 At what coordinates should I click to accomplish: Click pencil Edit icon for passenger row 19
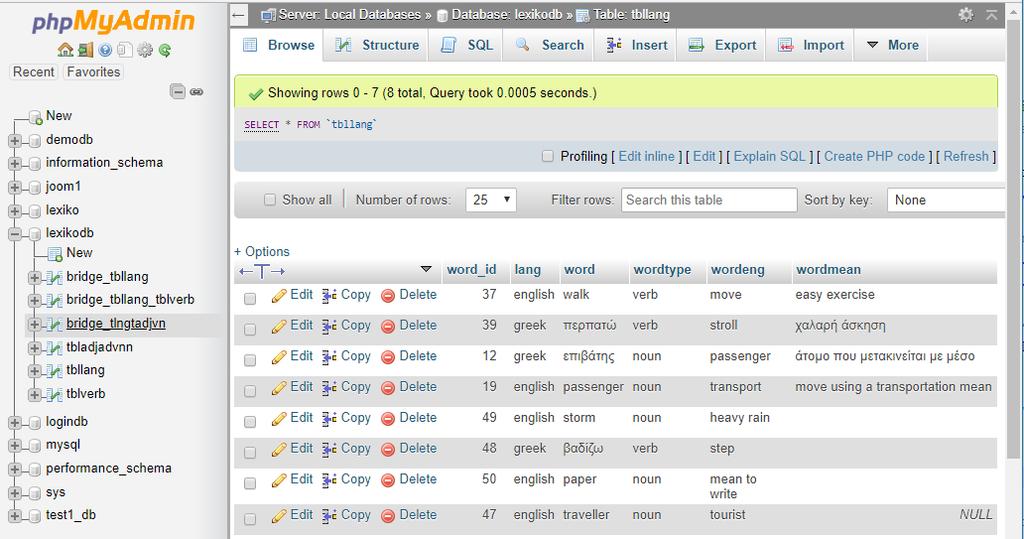pos(279,388)
